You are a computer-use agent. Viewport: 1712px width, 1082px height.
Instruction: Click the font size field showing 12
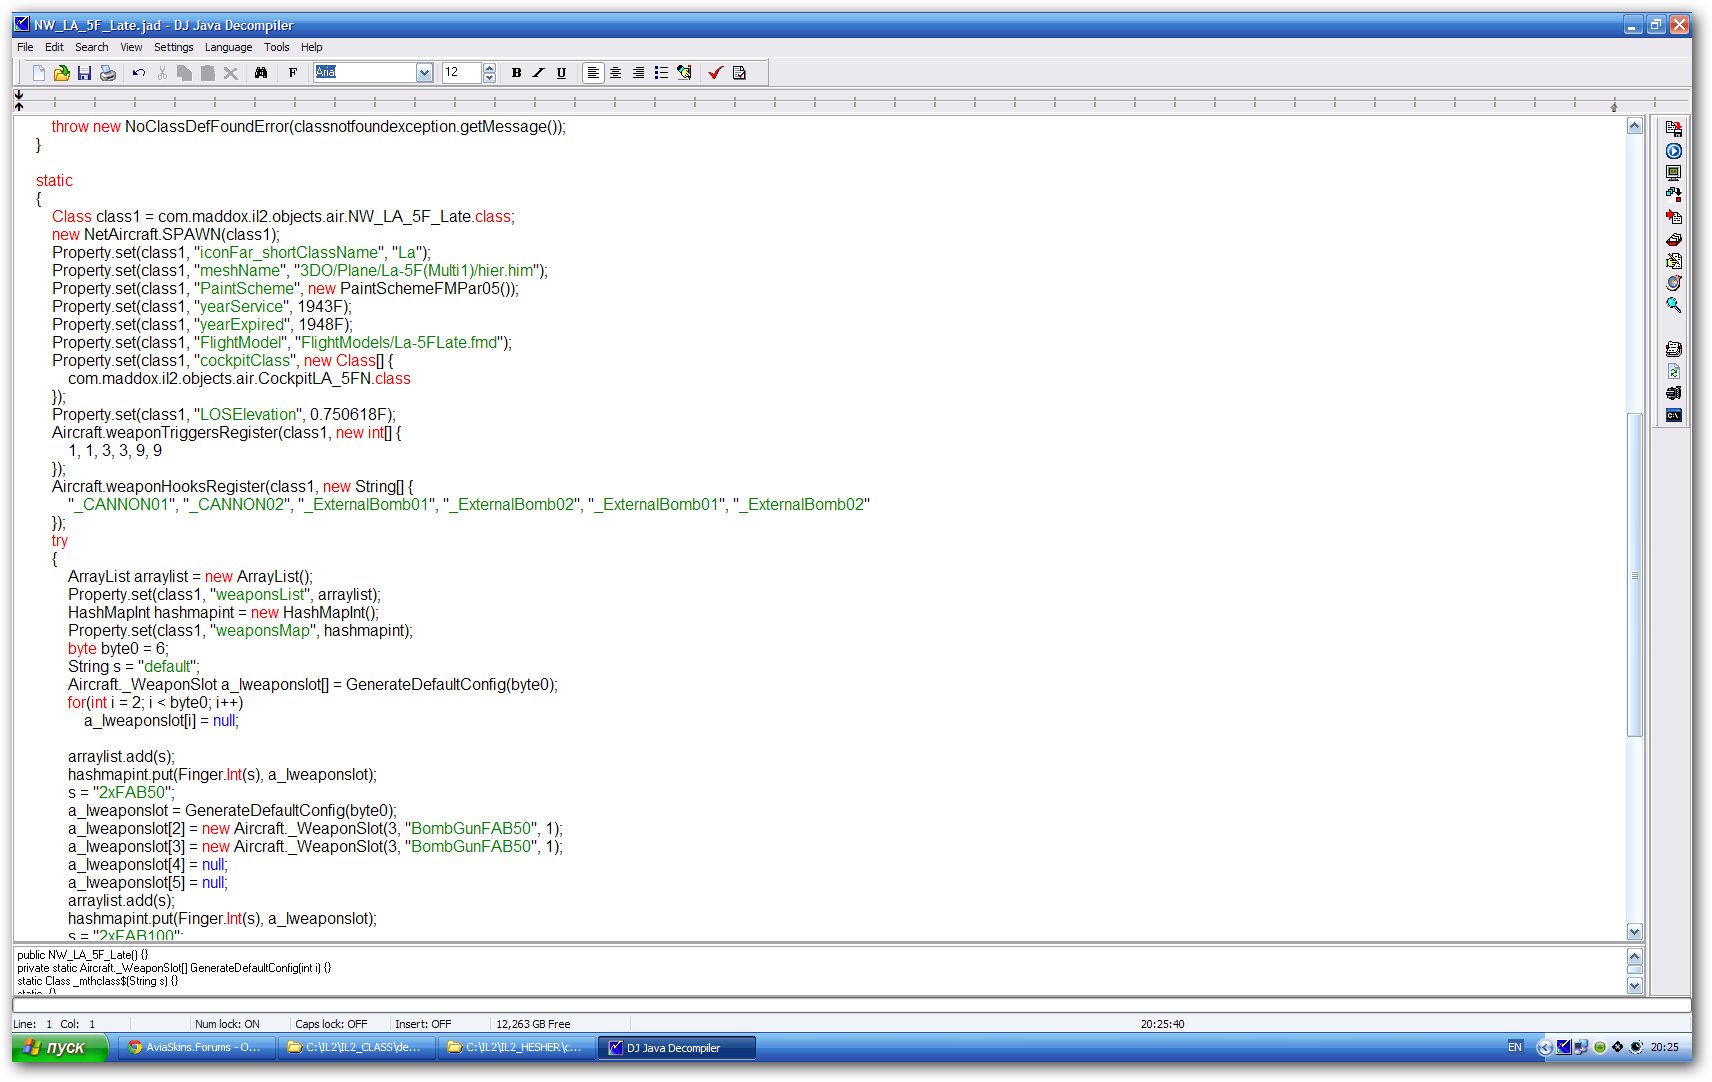462,72
